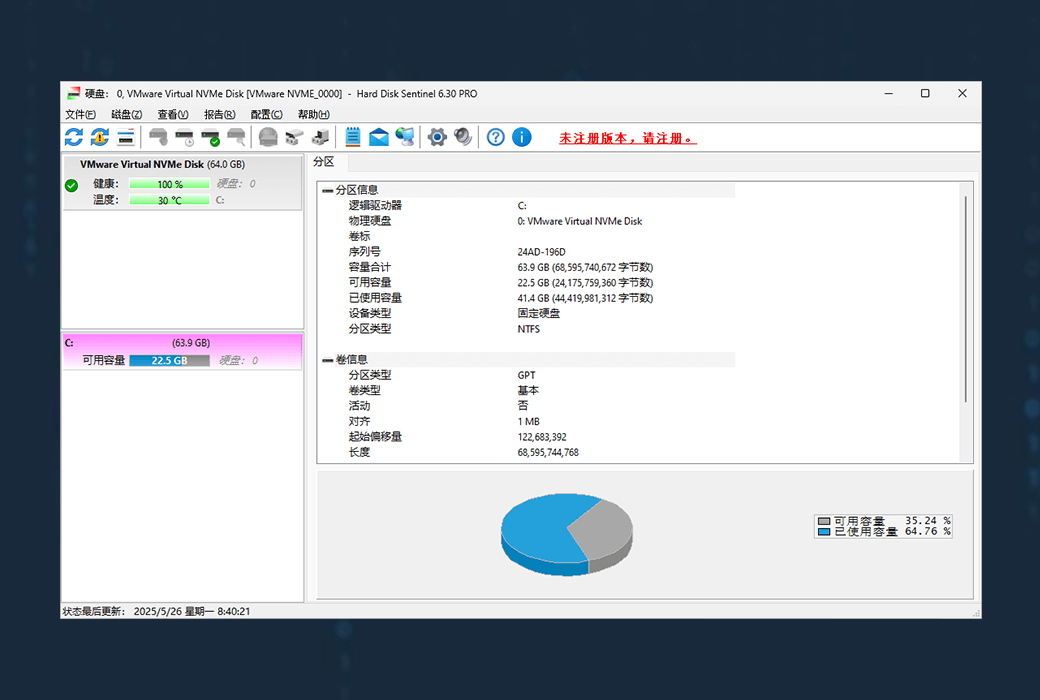The image size is (1040, 700).
Task: Click the Hard Disk Sentinel title bar icon
Action: [74, 94]
